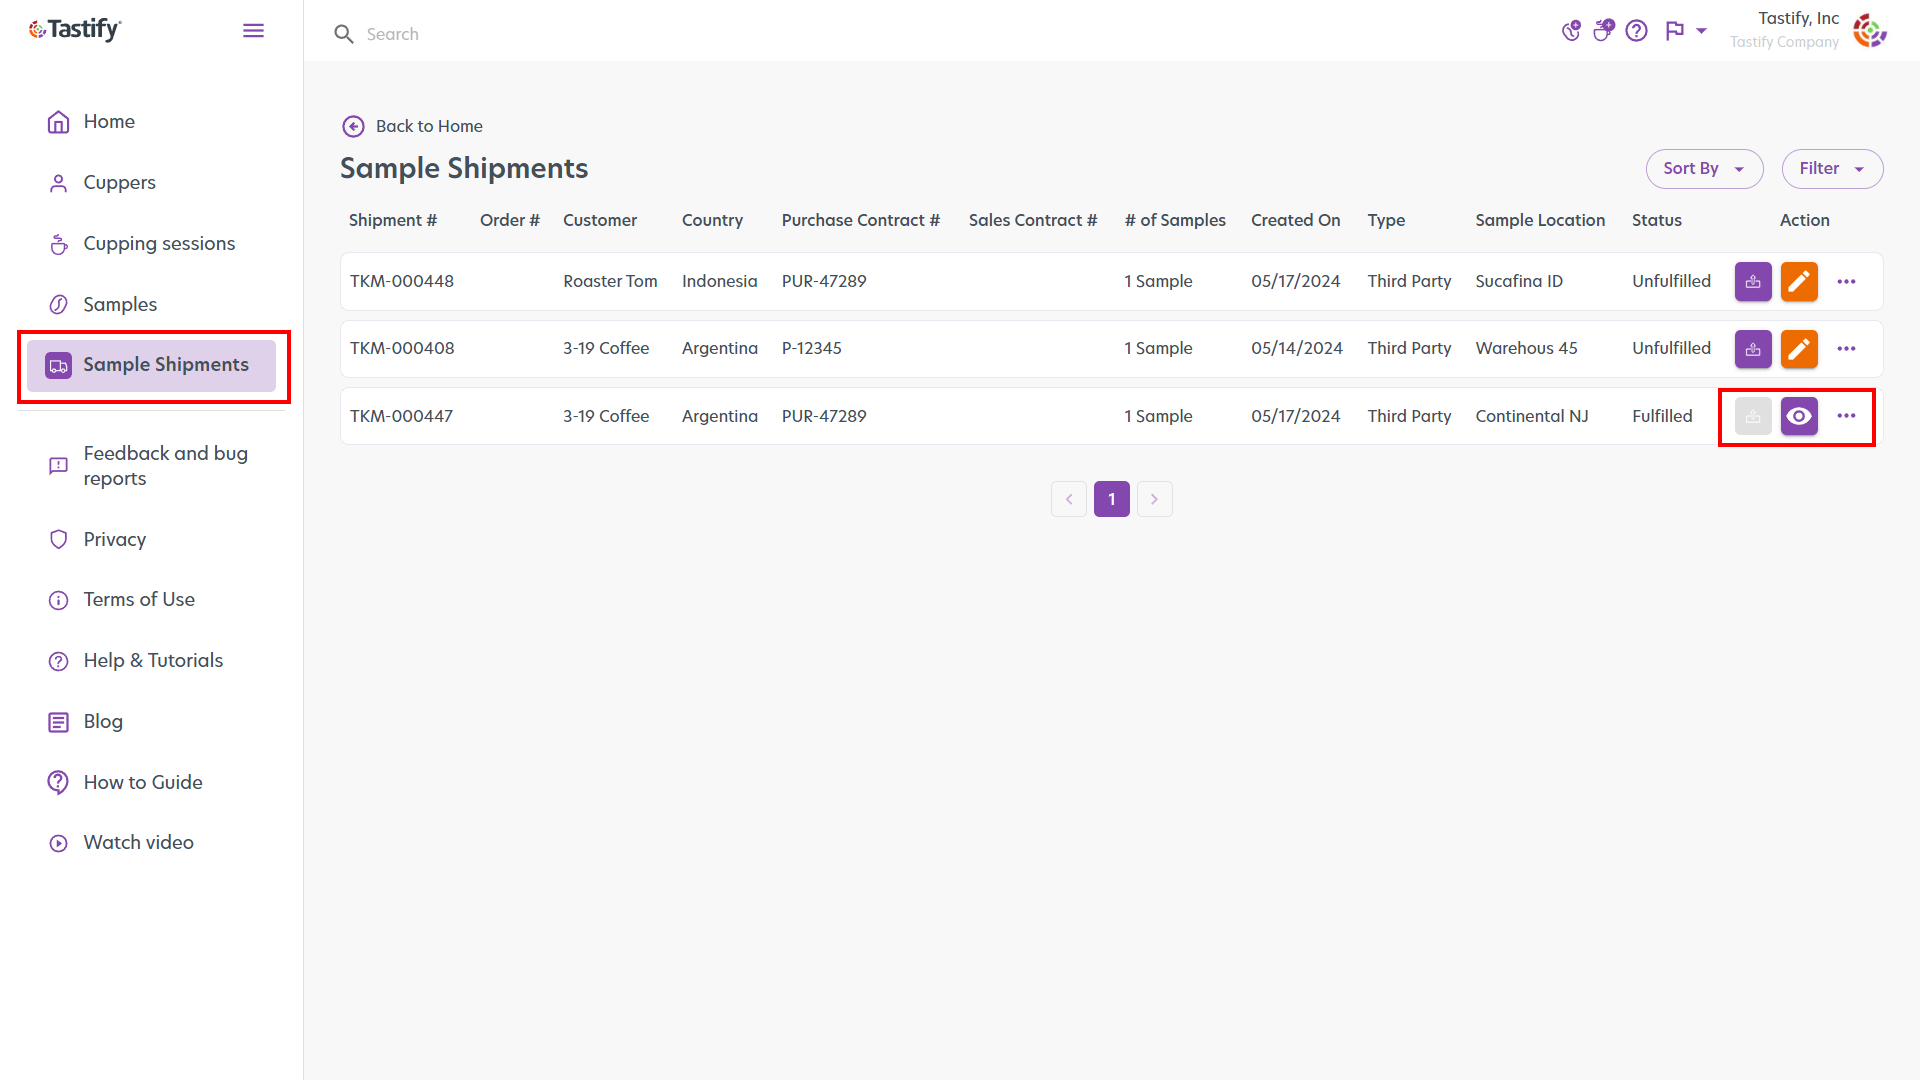Click the Back to Home arrow icon
Image resolution: width=1920 pixels, height=1080 pixels.
click(353, 126)
